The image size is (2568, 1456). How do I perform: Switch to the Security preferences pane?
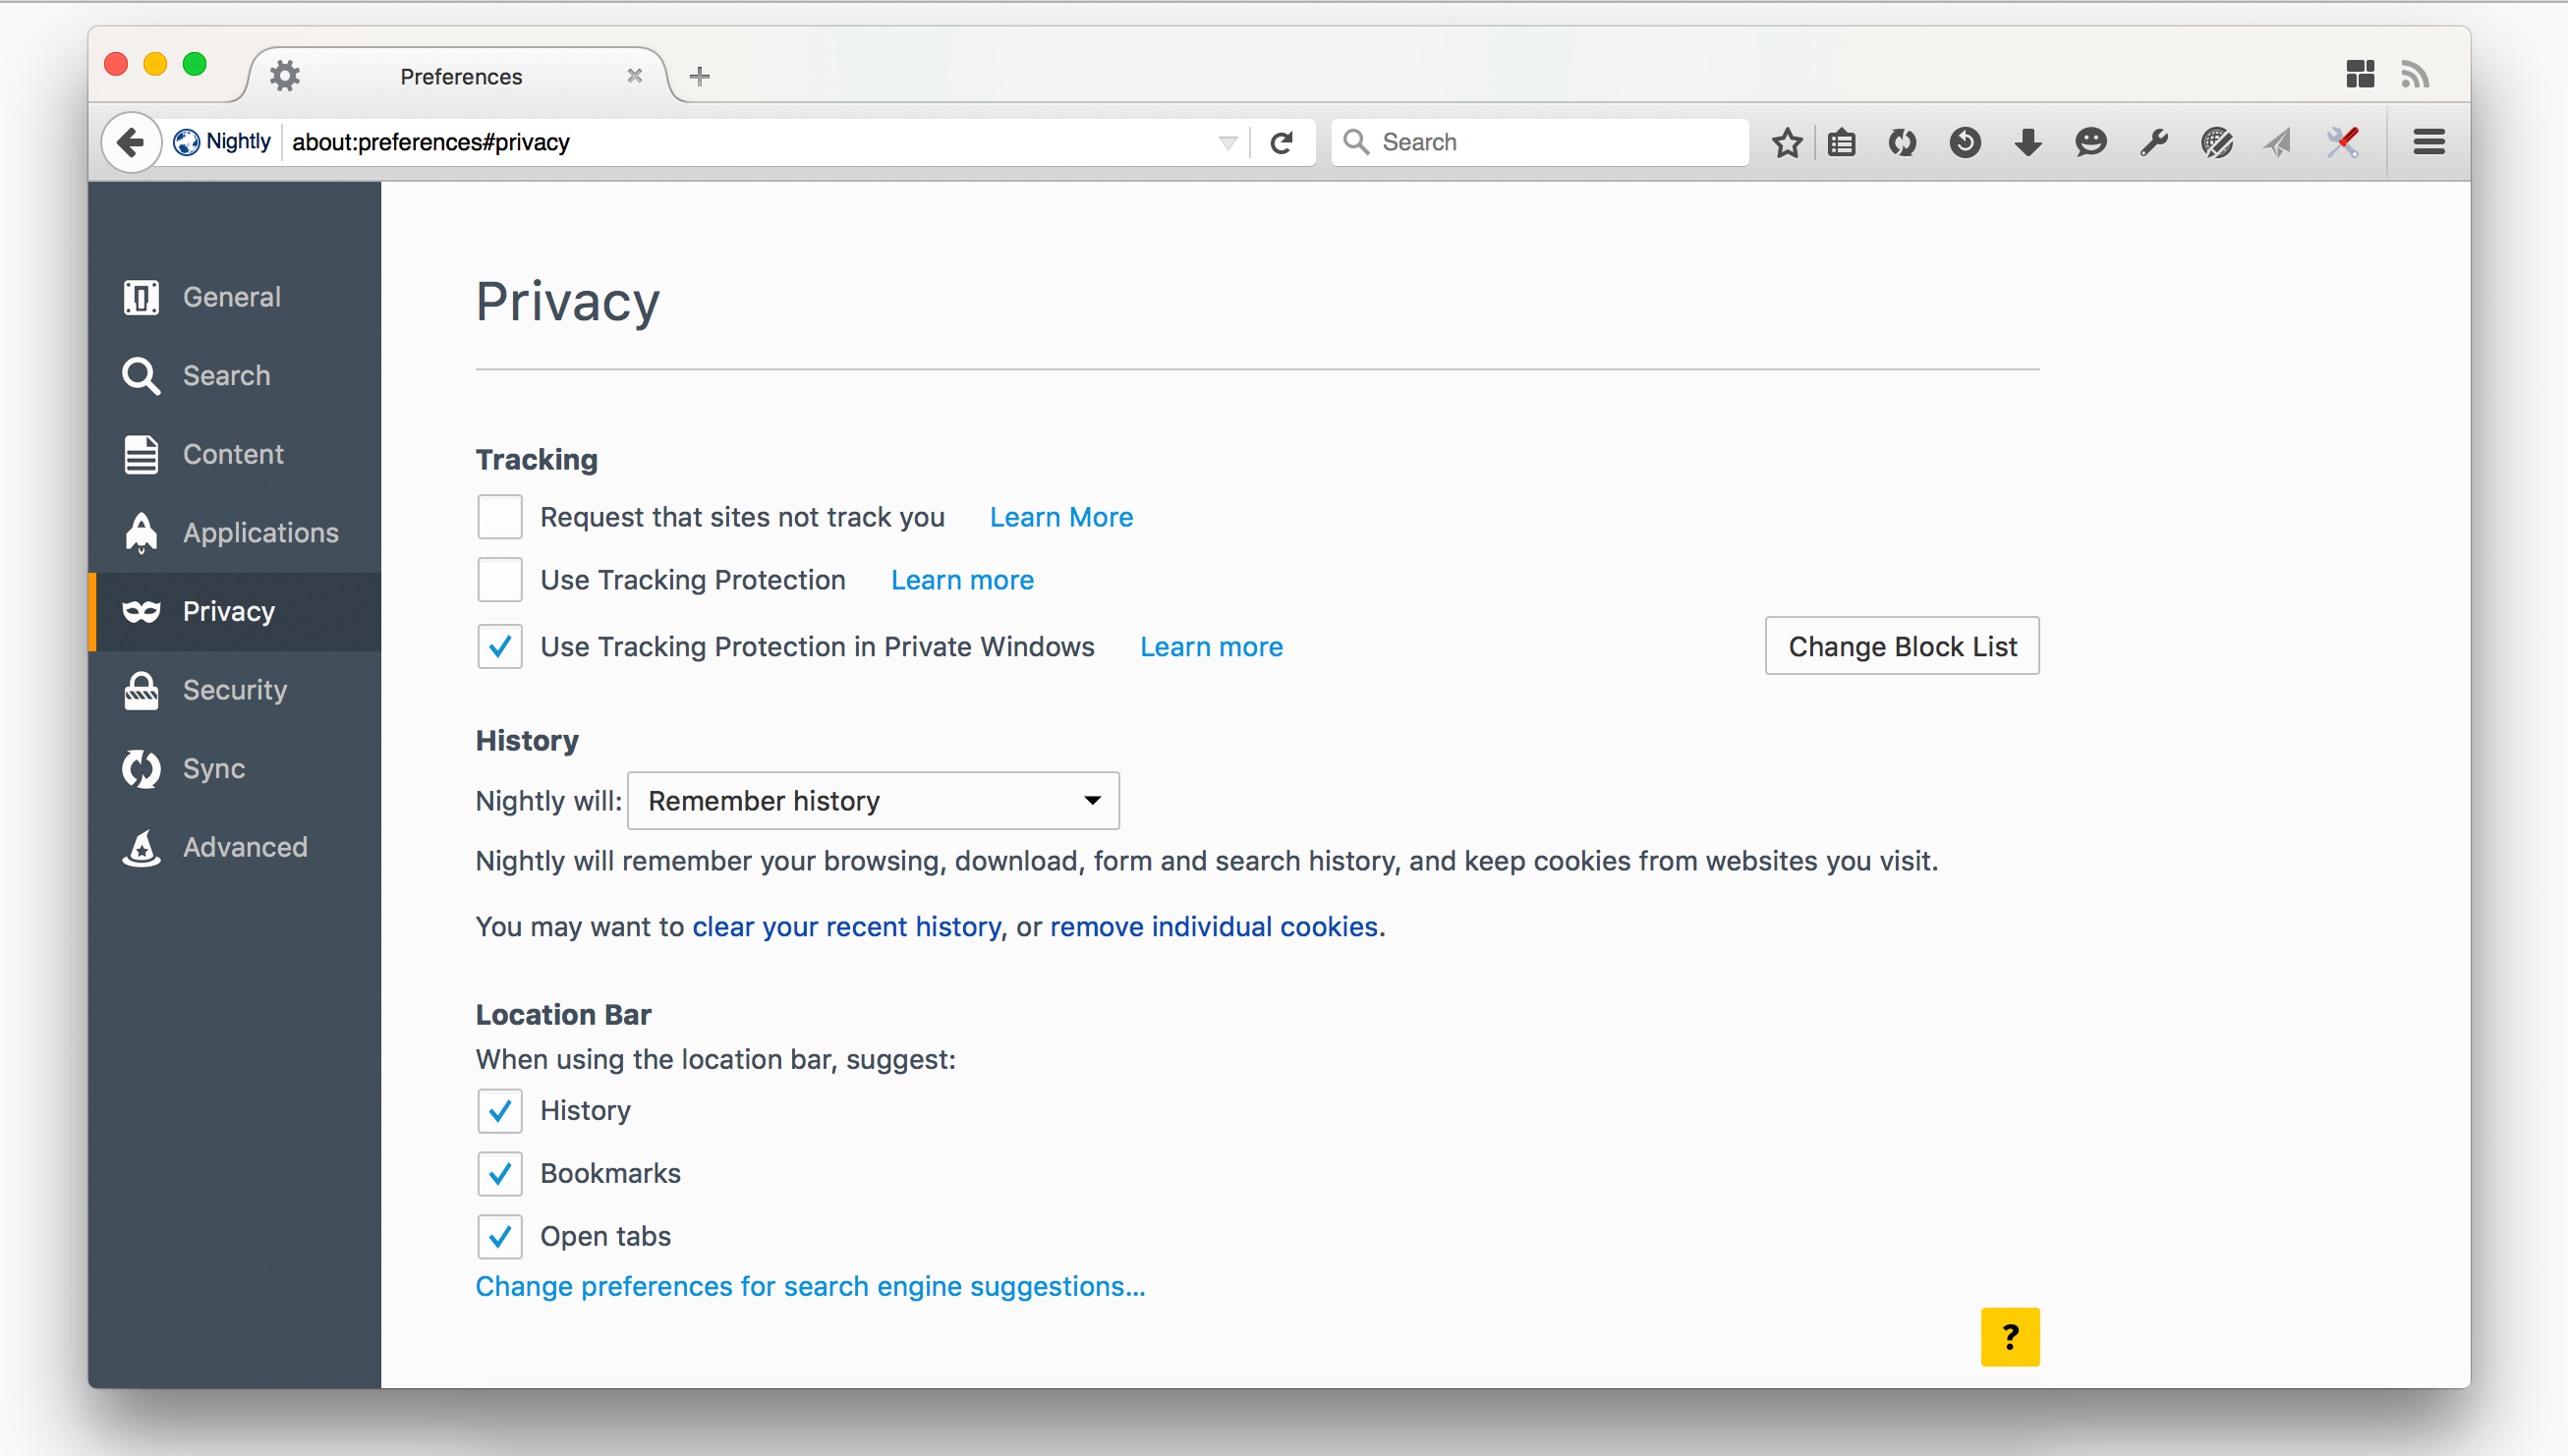point(234,690)
